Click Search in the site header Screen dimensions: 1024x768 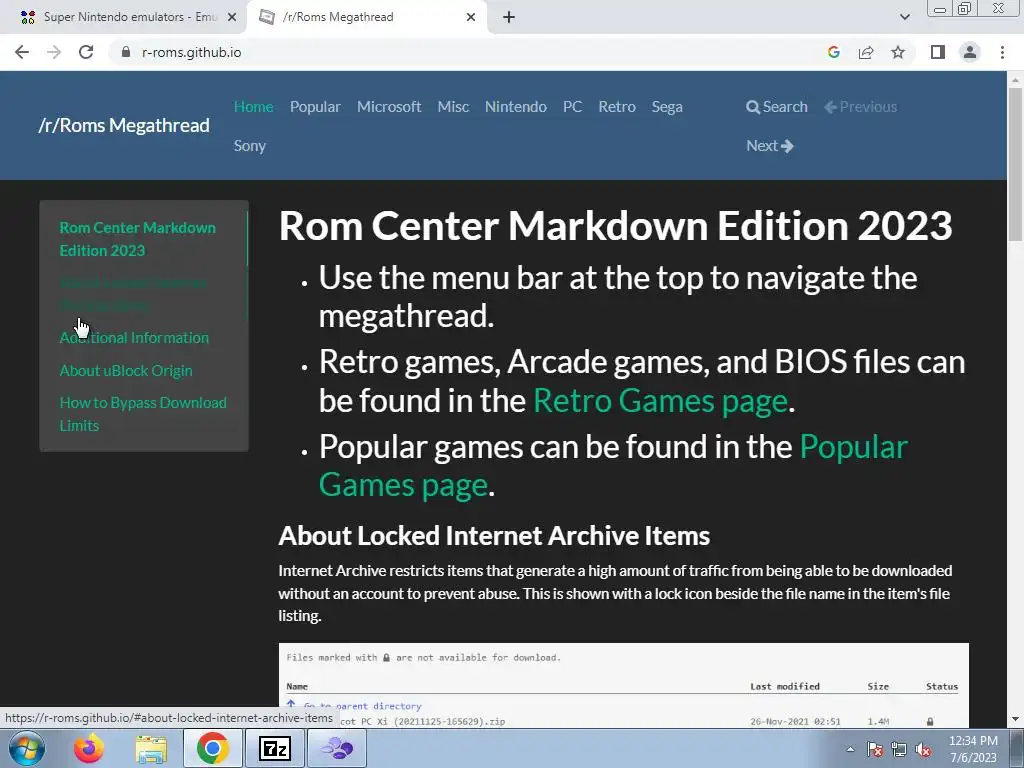pos(777,106)
